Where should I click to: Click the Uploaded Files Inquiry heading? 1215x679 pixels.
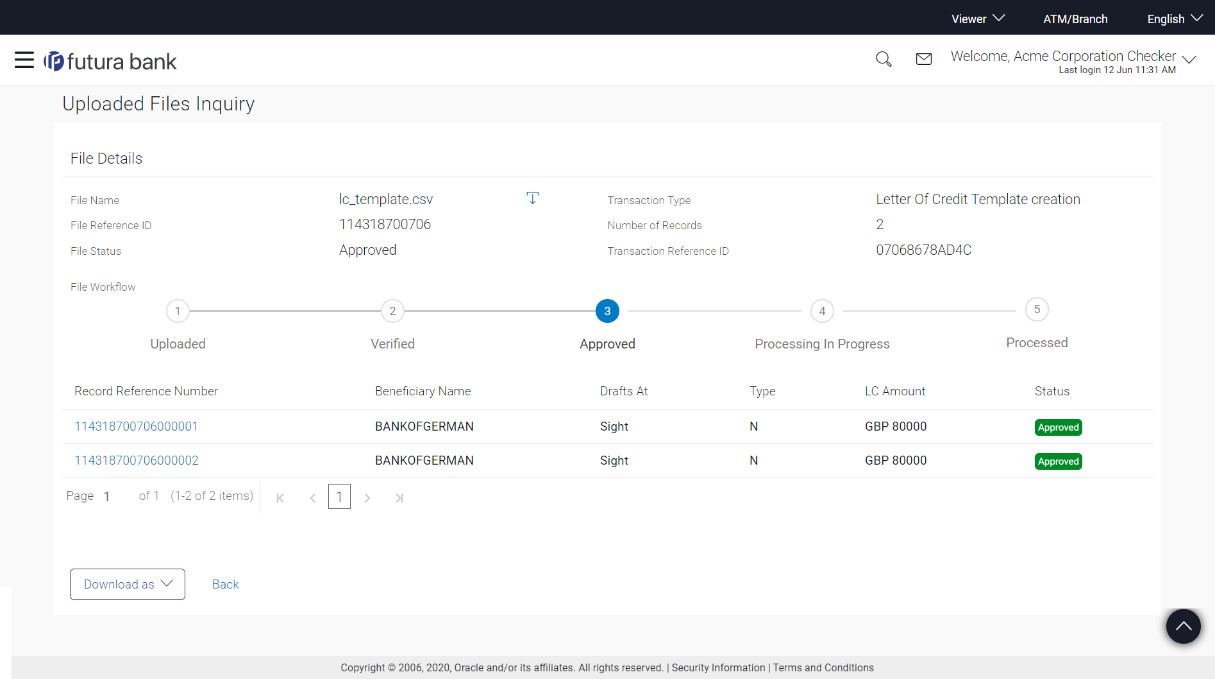click(x=158, y=104)
